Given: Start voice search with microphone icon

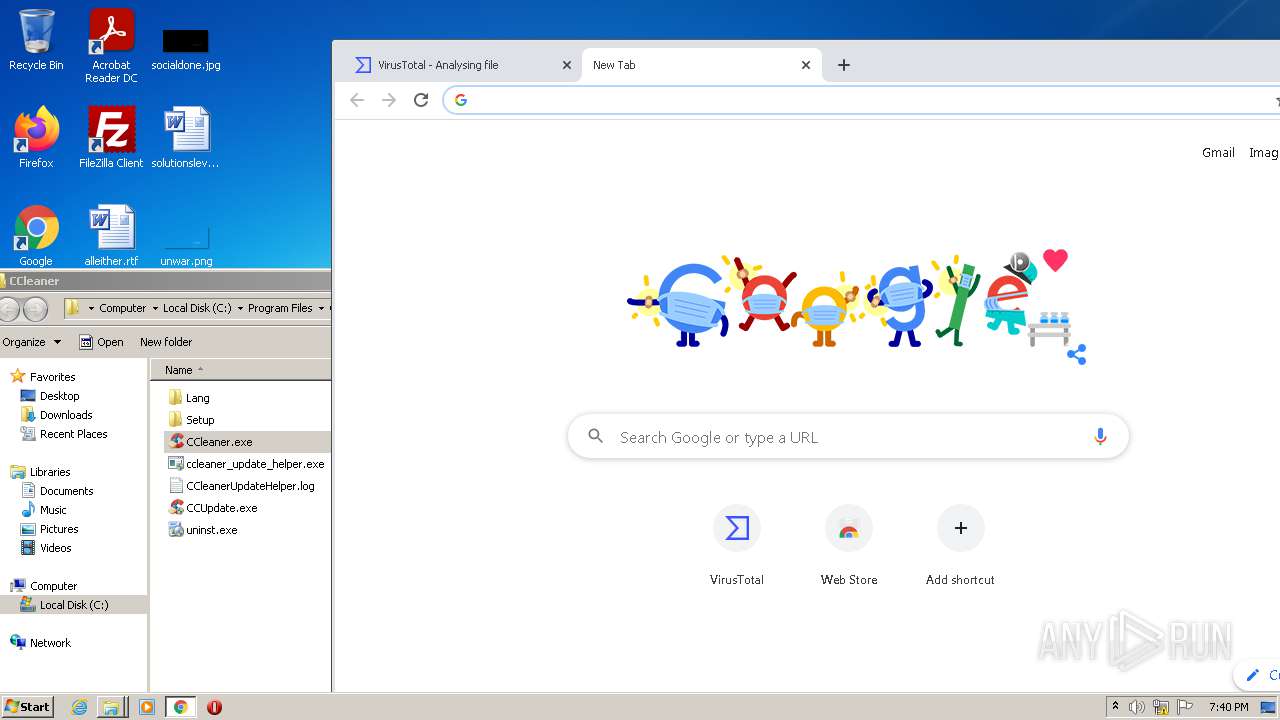Looking at the screenshot, I should tap(1100, 437).
